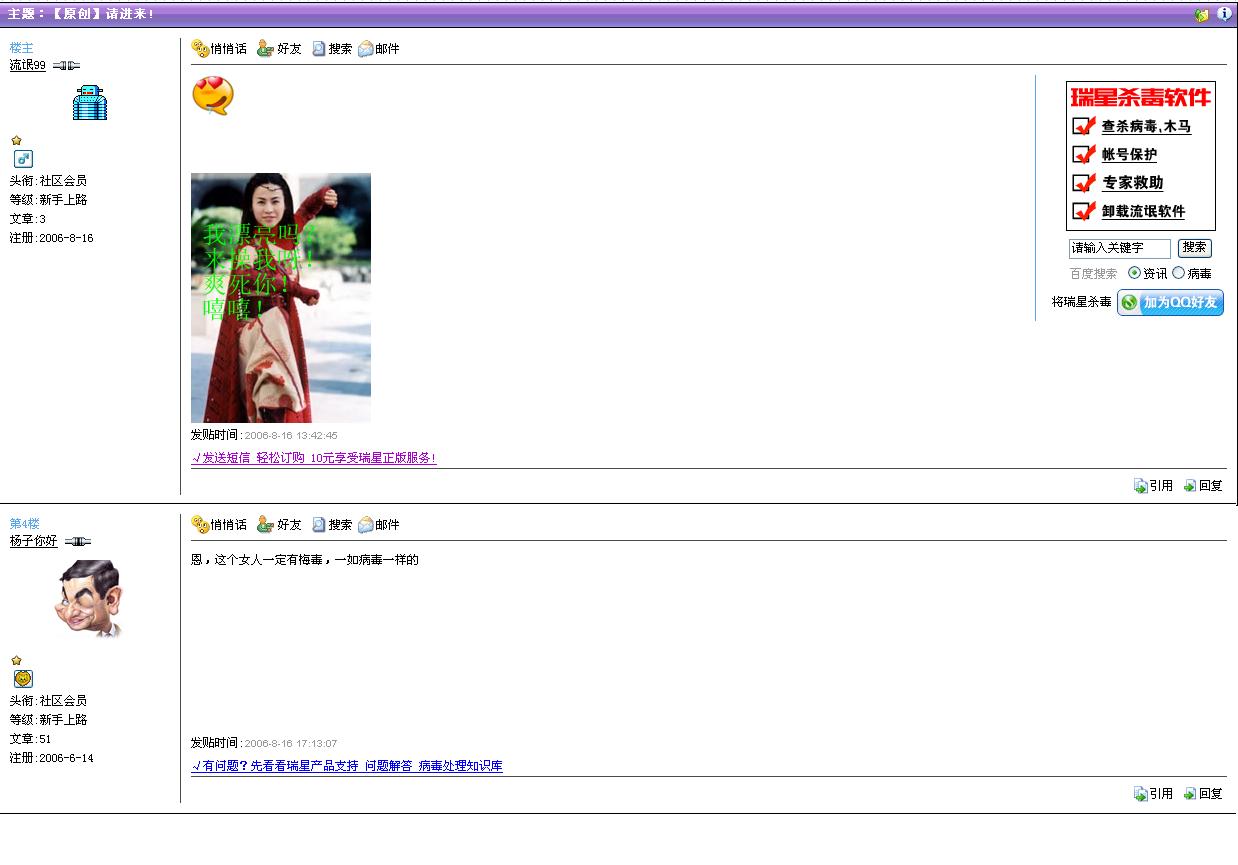Click the blue info icon in the title bar

(x=1224, y=15)
